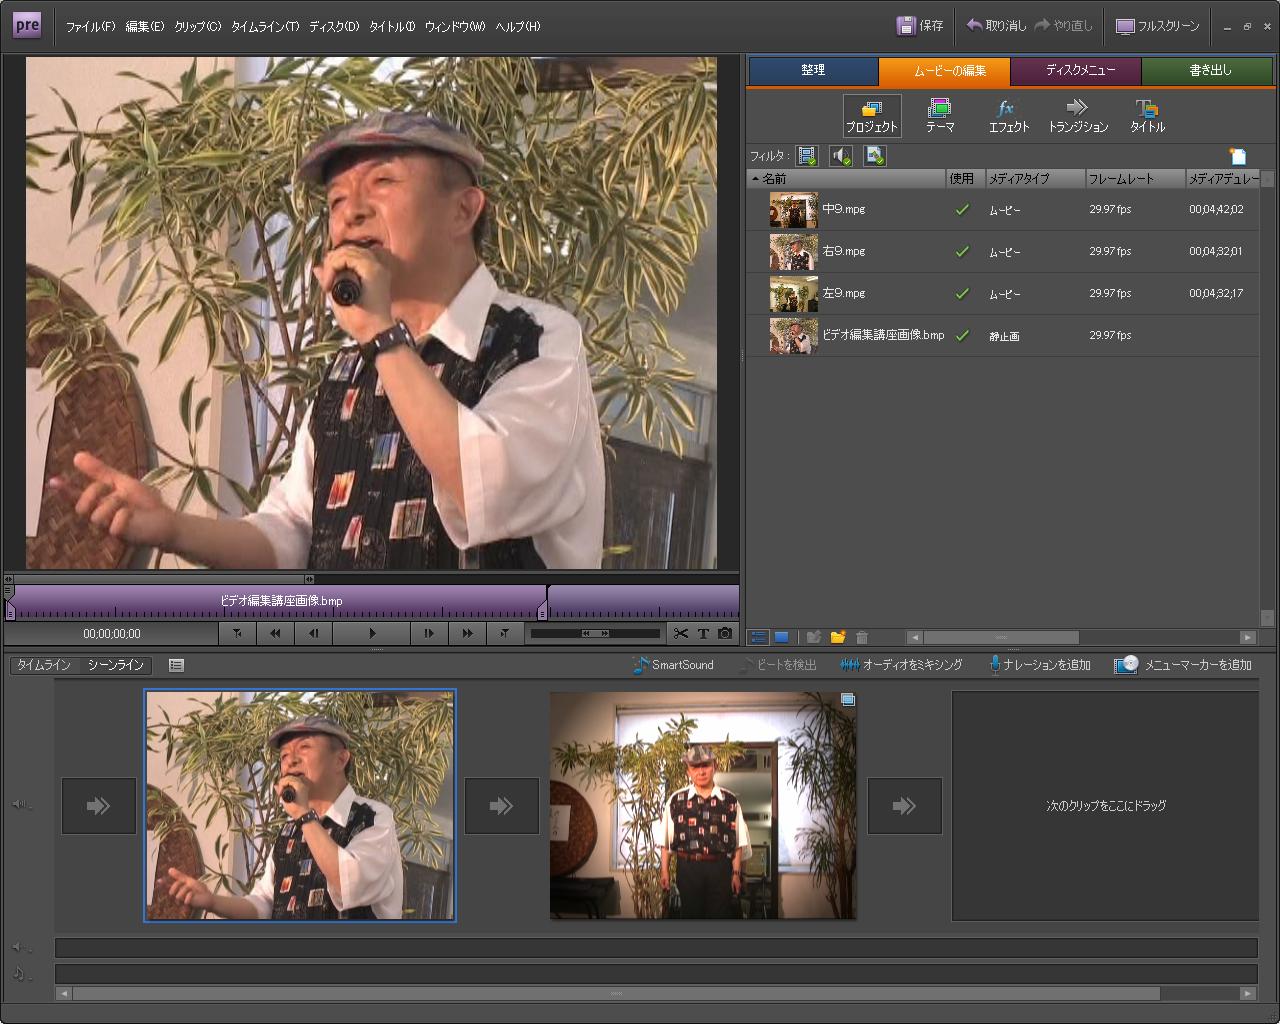Click ナレーションを追加 button
Image resolution: width=1280 pixels, height=1024 pixels.
click(1039, 665)
